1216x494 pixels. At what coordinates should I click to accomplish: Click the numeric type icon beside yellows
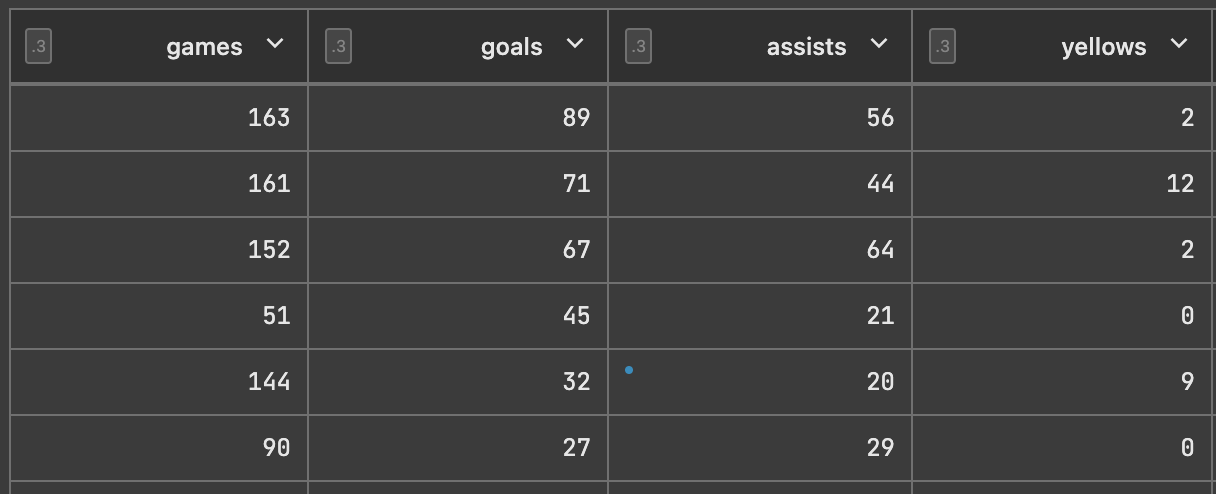pos(942,46)
